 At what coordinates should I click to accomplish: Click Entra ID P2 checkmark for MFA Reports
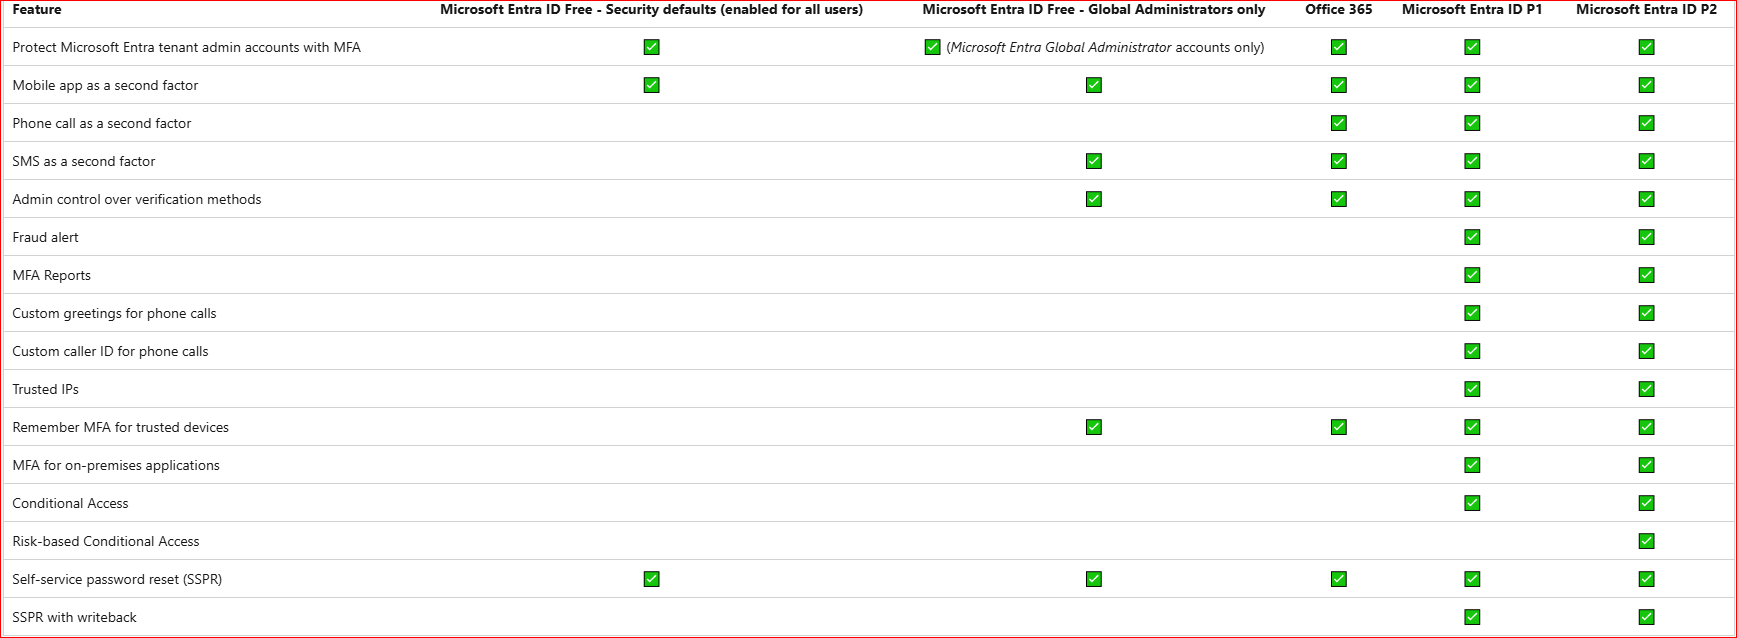(1647, 275)
